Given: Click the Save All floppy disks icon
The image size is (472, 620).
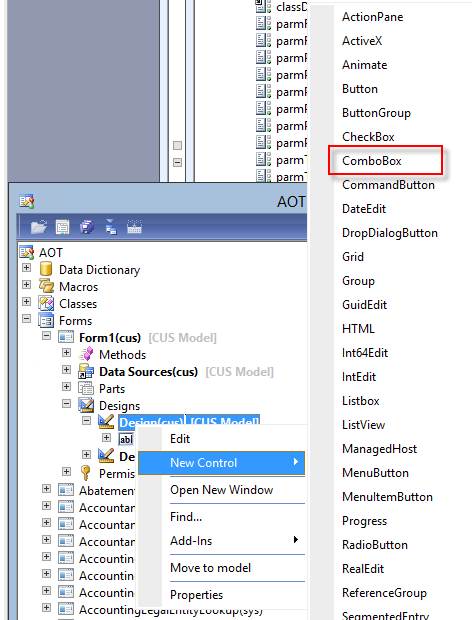Looking at the screenshot, I should (87, 227).
